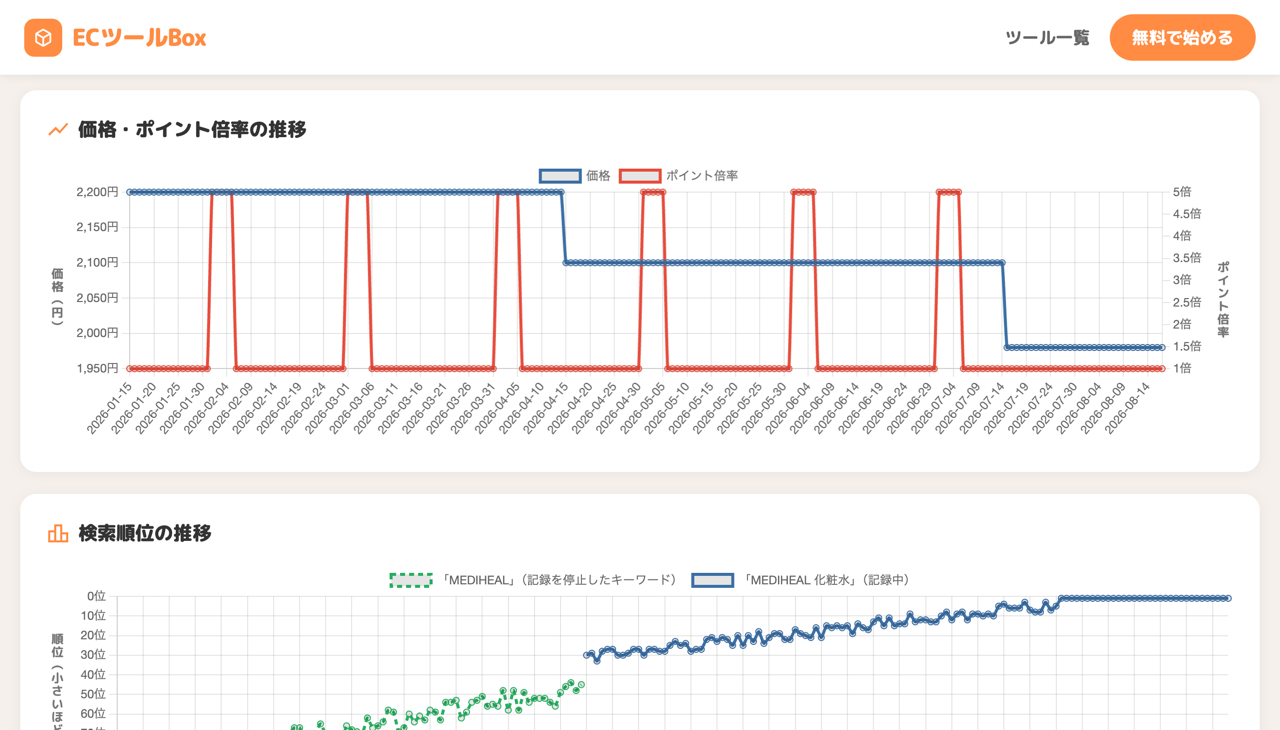This screenshot has width=1280, height=730.
Task: Toggle the ポイント倍率 legend color swatch
Action: 640,176
